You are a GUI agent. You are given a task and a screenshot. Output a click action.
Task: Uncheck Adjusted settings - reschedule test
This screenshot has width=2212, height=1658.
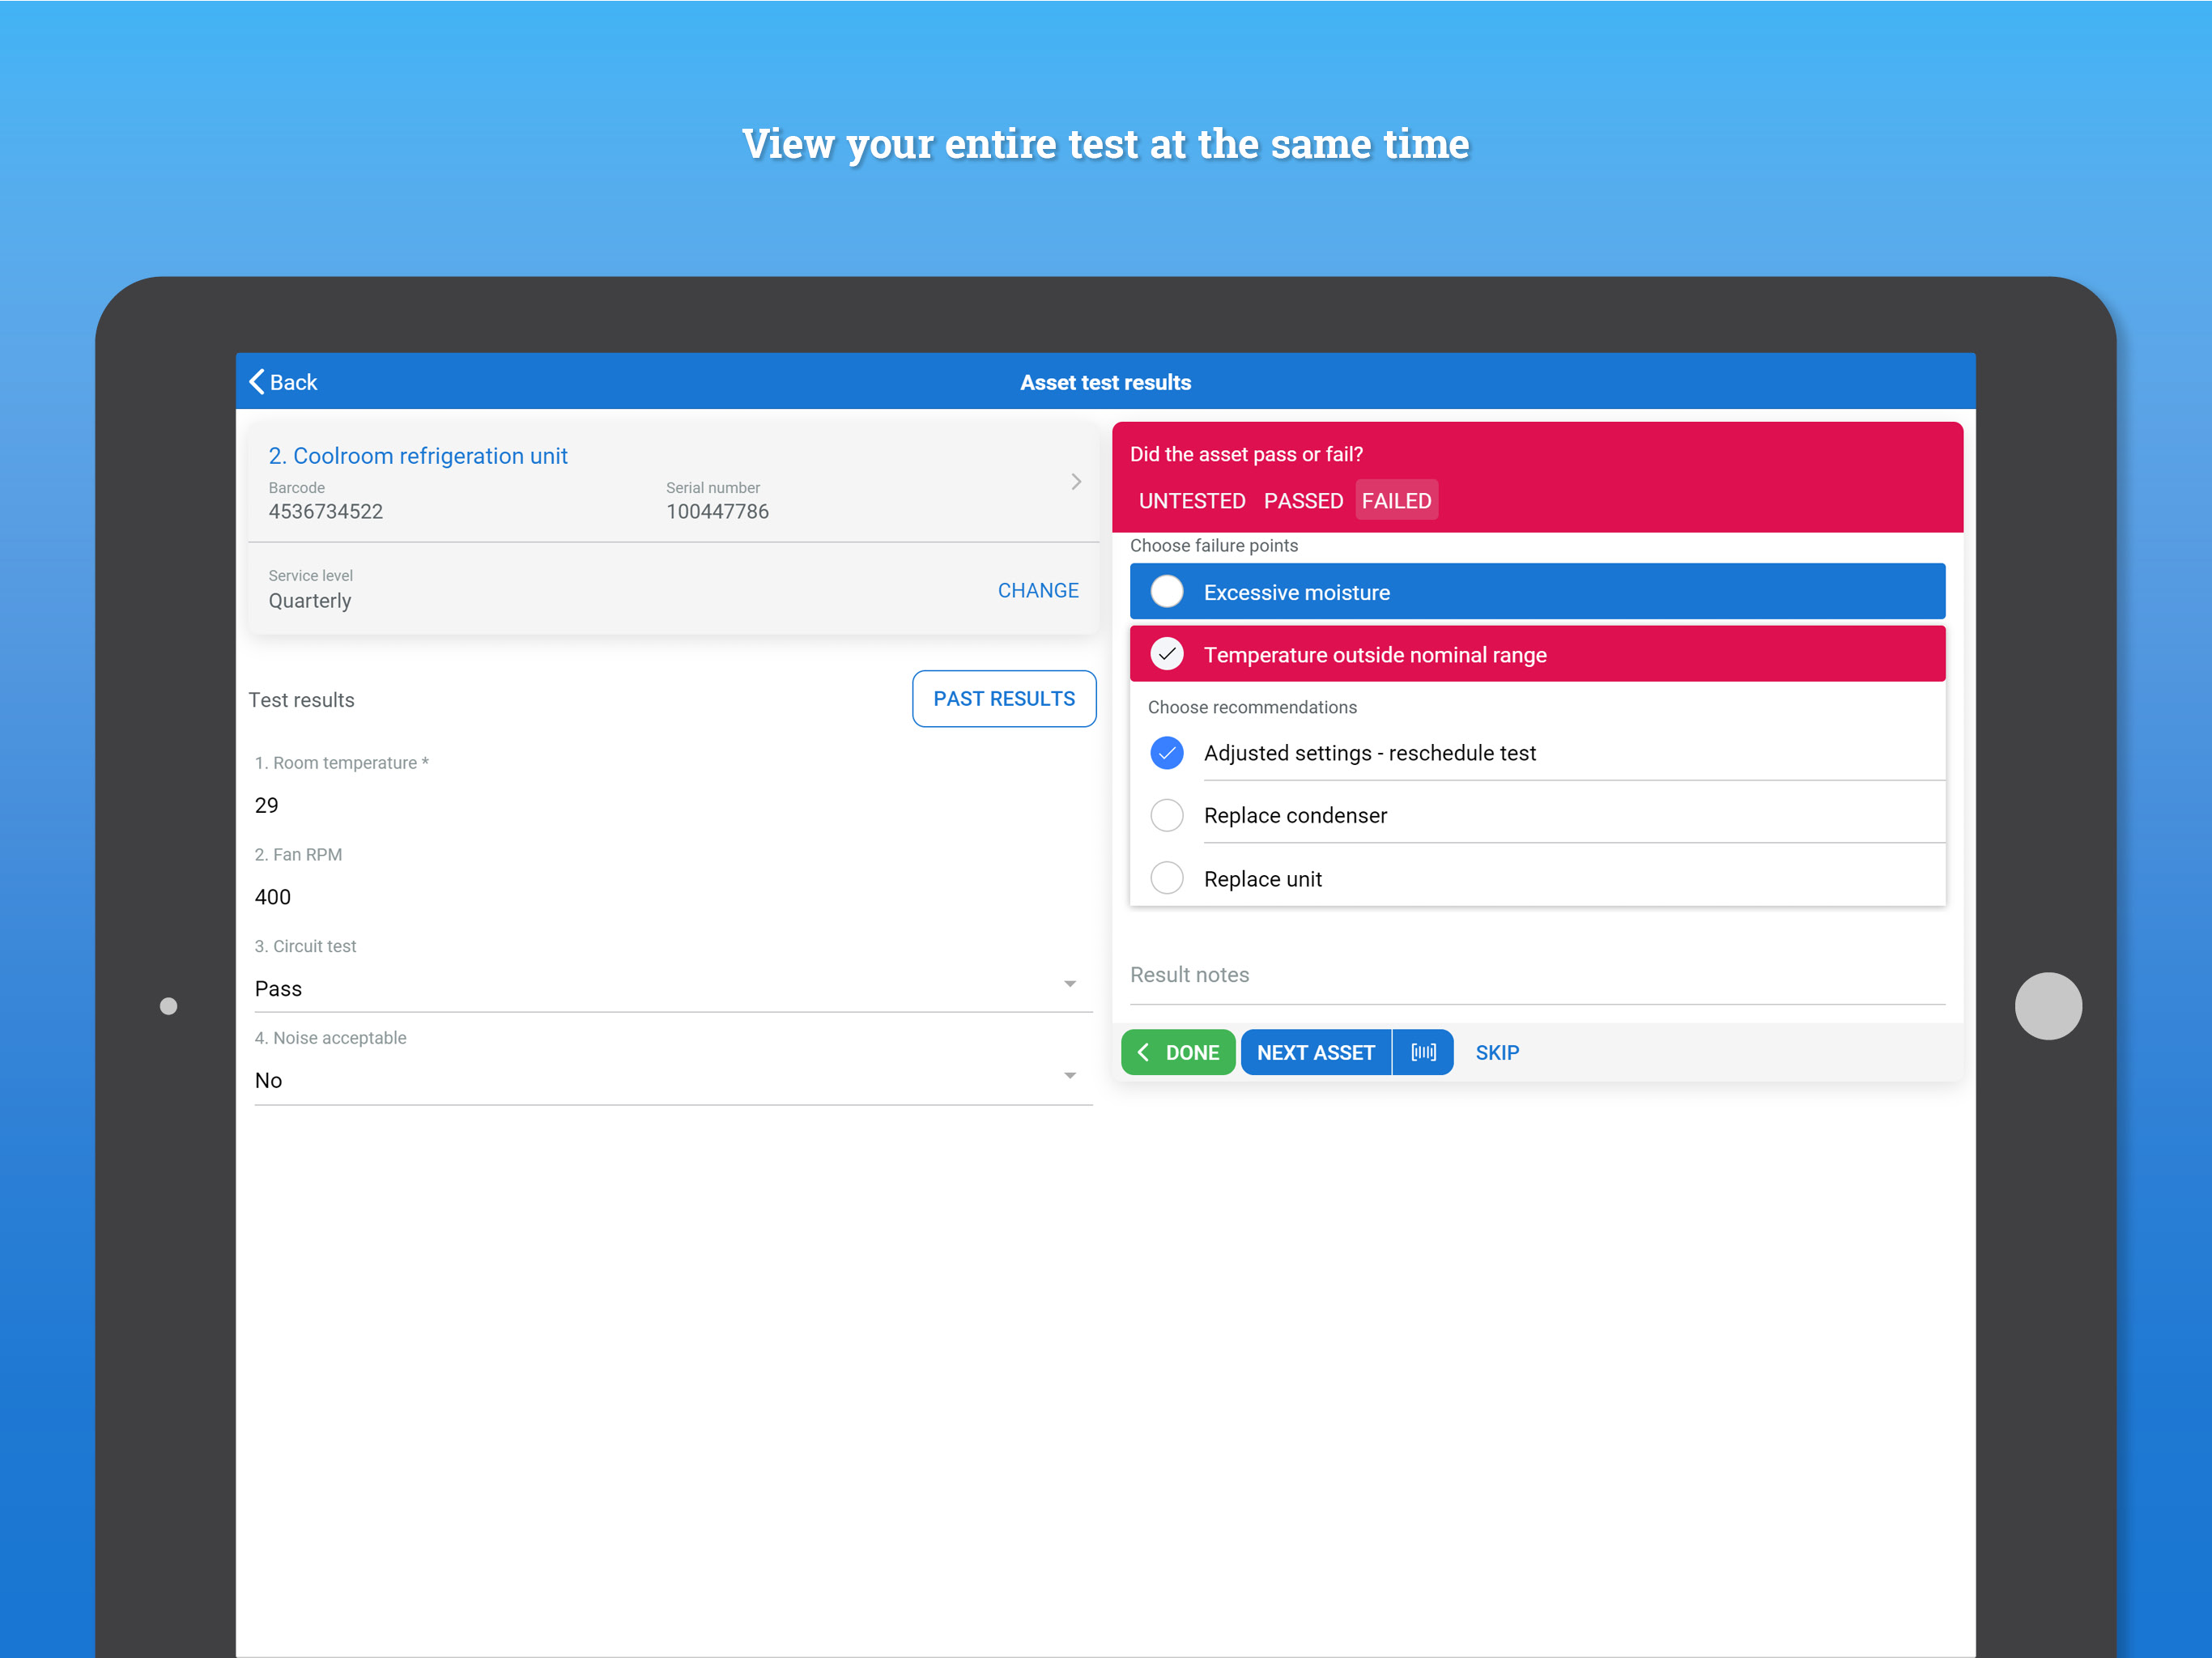pyautogui.click(x=1166, y=753)
